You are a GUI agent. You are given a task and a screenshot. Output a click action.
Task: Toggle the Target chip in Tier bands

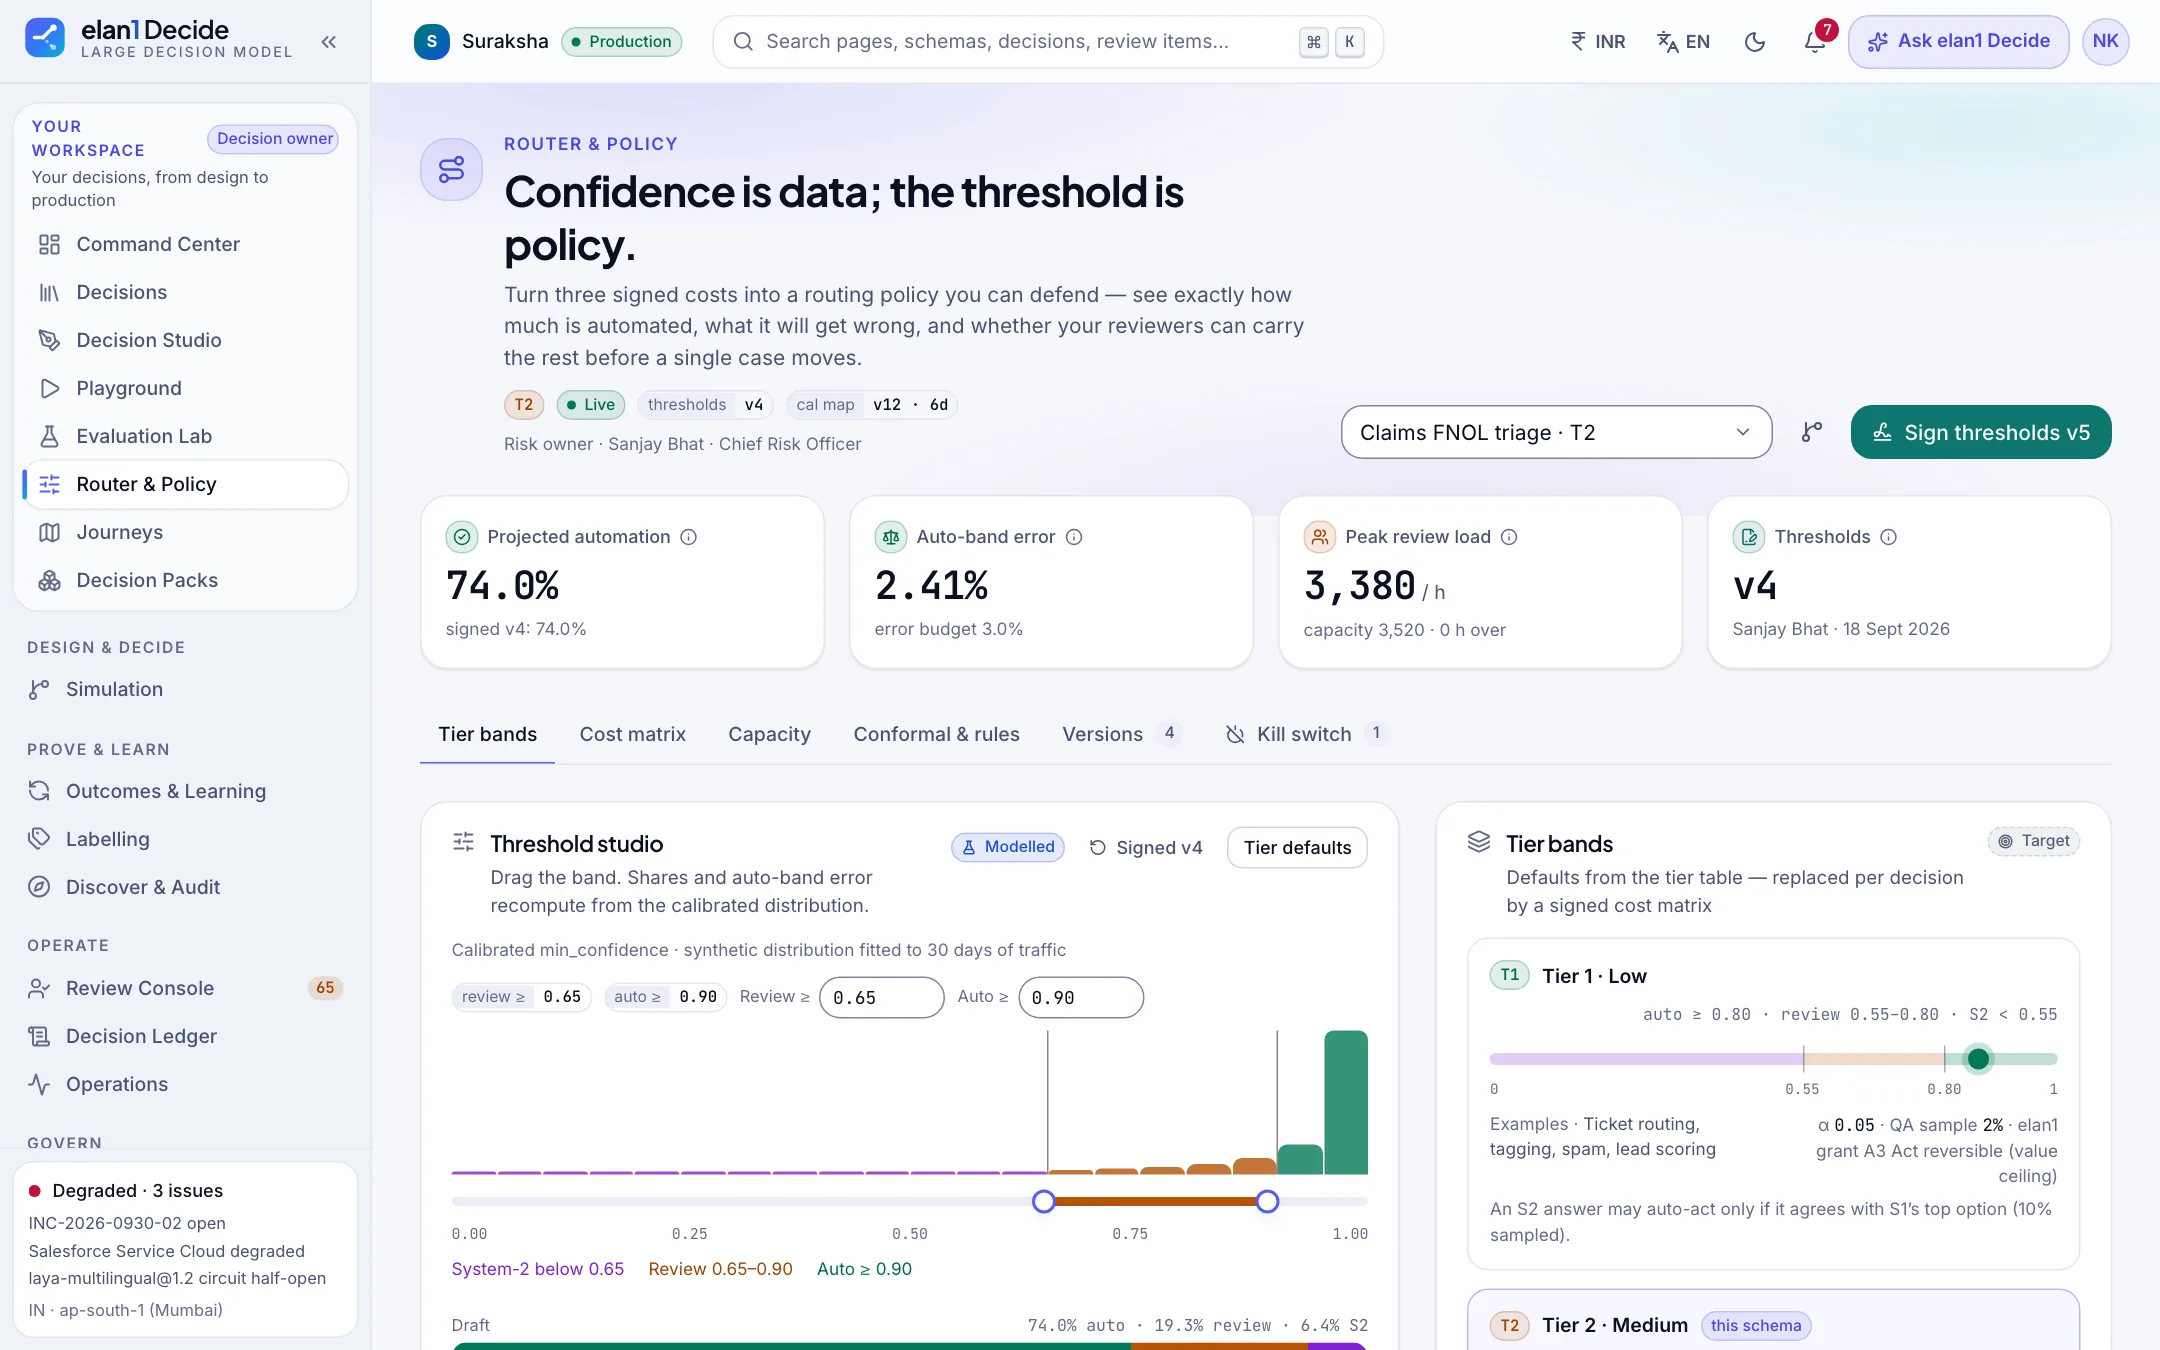coord(2034,841)
